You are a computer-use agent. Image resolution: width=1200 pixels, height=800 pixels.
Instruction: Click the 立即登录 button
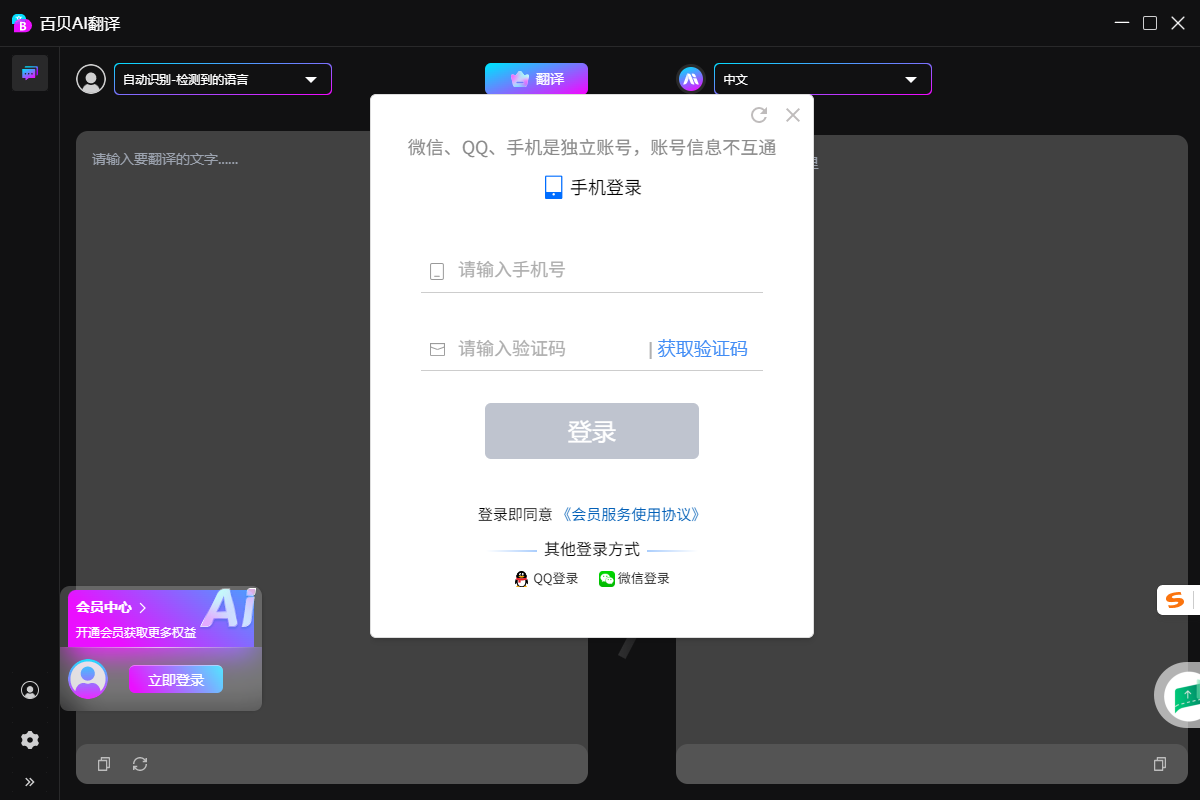coord(176,680)
